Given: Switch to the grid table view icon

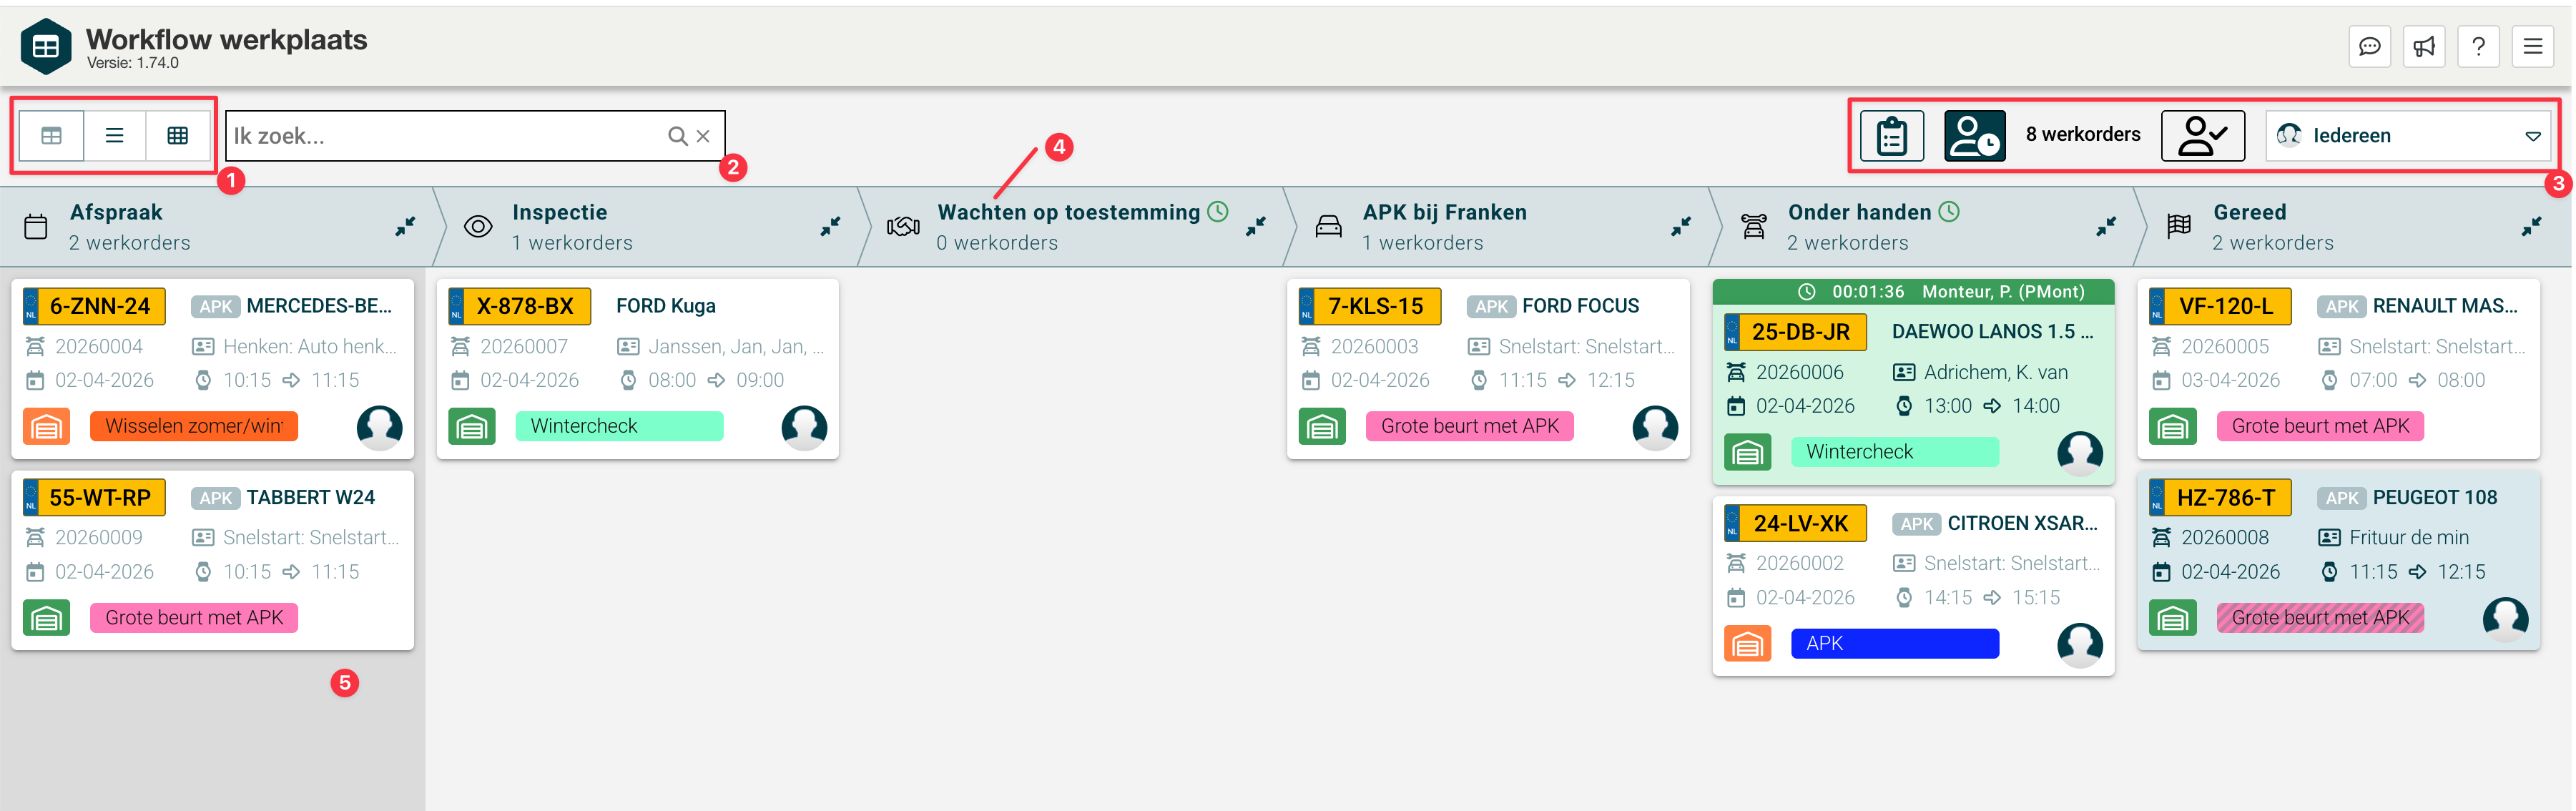Looking at the screenshot, I should click(178, 135).
